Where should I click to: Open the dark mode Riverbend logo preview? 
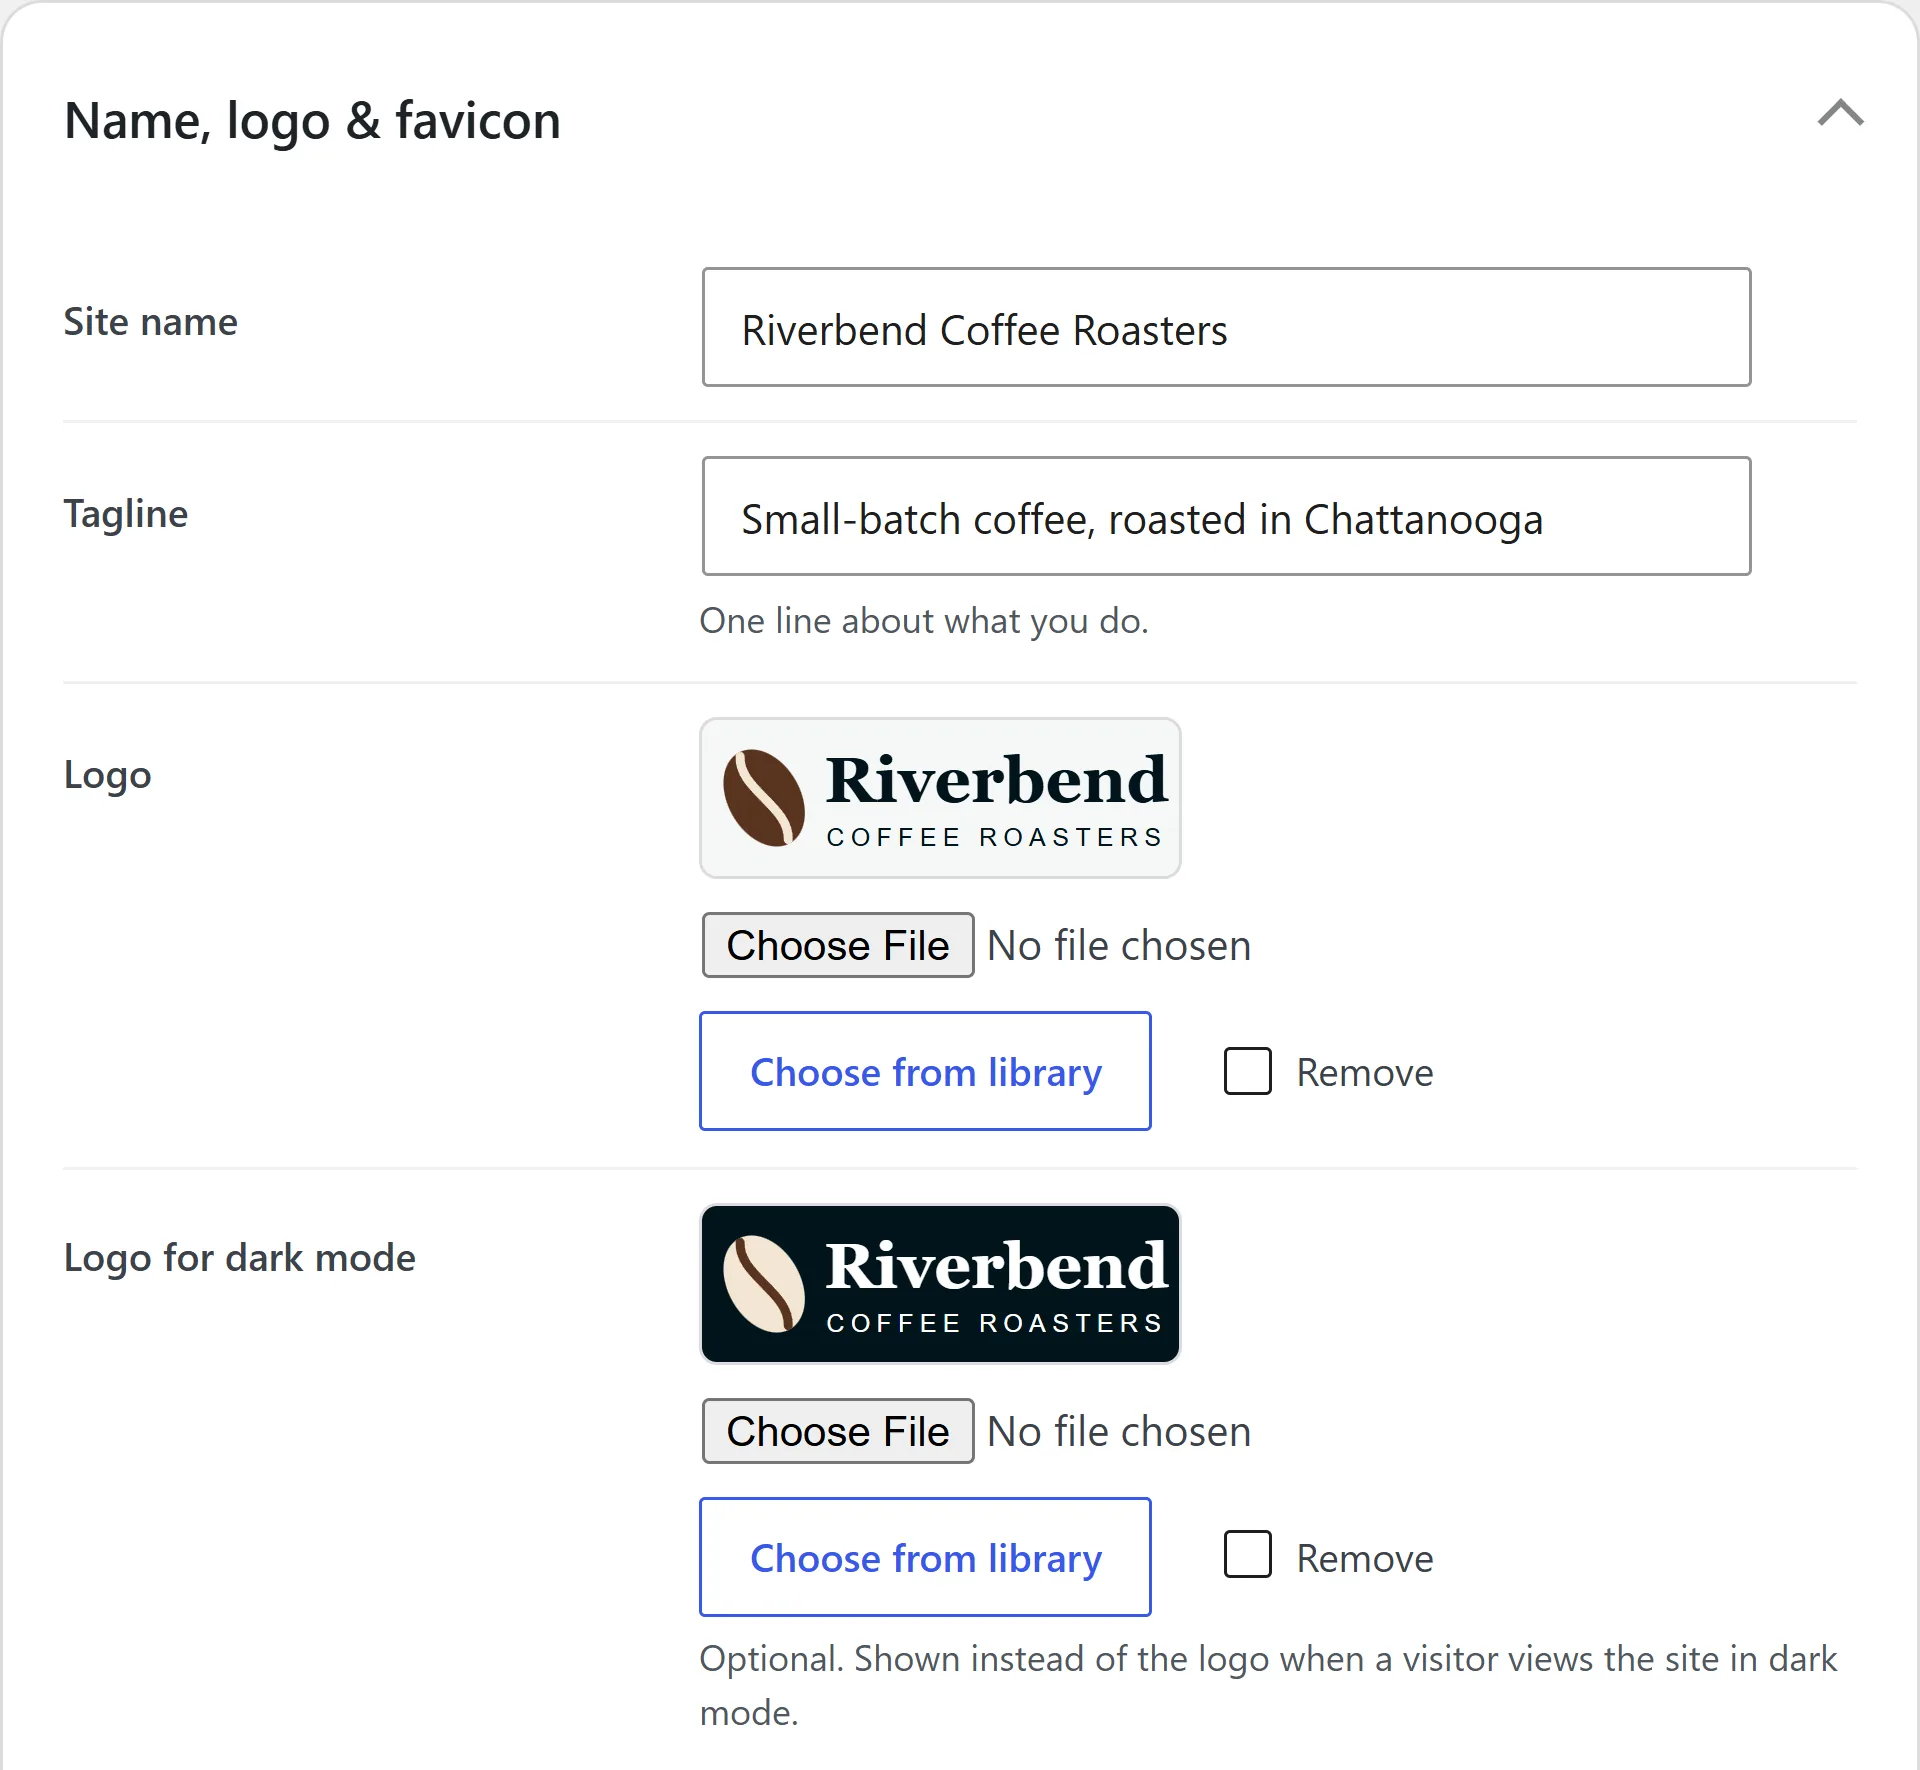[x=940, y=1284]
